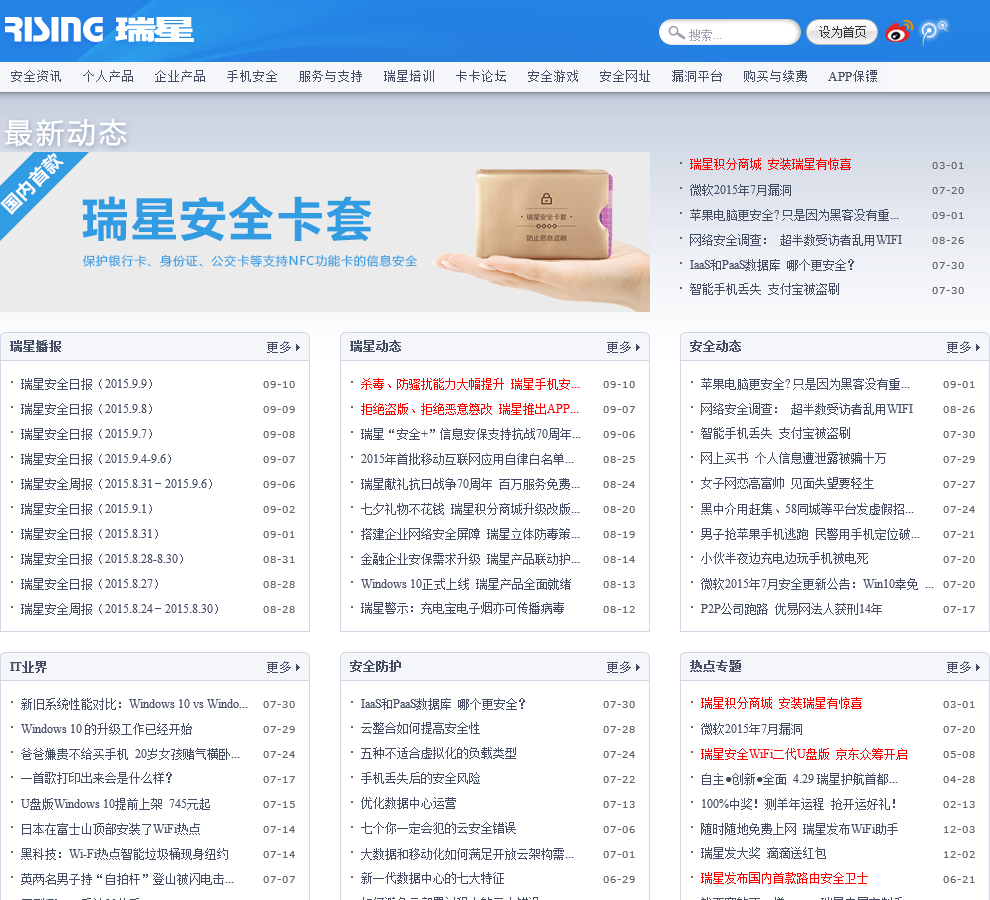Open 小伙半夜边充电边玩手机被电死
Screen dimensions: 990x900
784,559
